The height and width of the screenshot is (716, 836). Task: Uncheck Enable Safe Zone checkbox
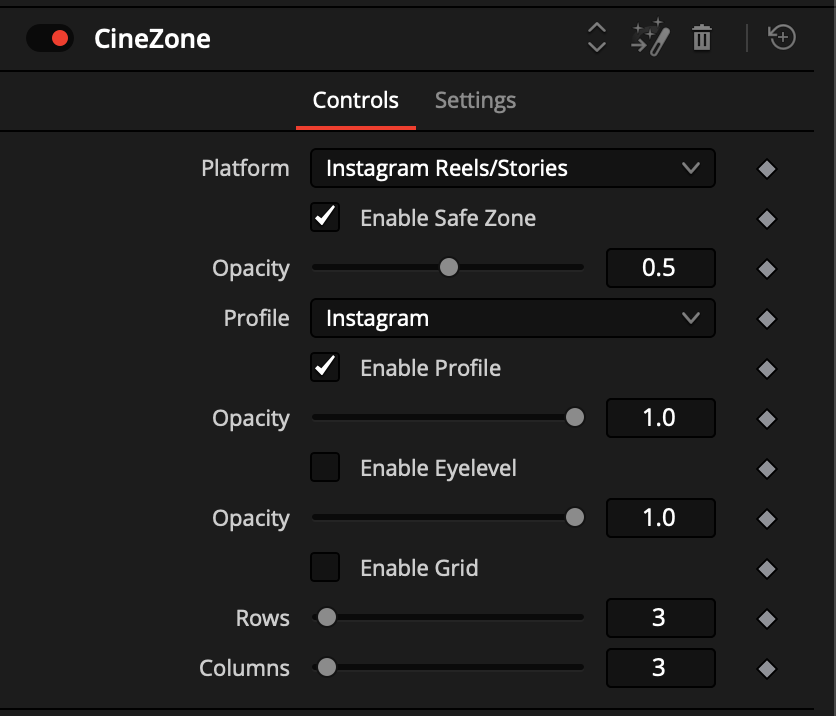tap(325, 218)
